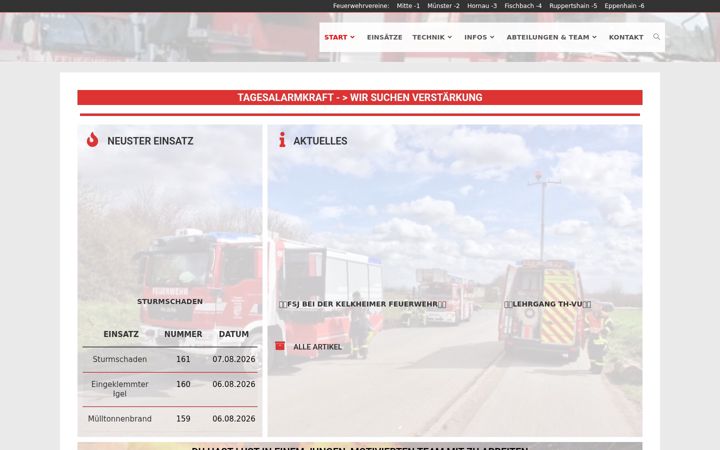Expand the ABTEILUNGEN & TEAM dropdown arrow
Screen dimensions: 720x450
pos(594,37)
